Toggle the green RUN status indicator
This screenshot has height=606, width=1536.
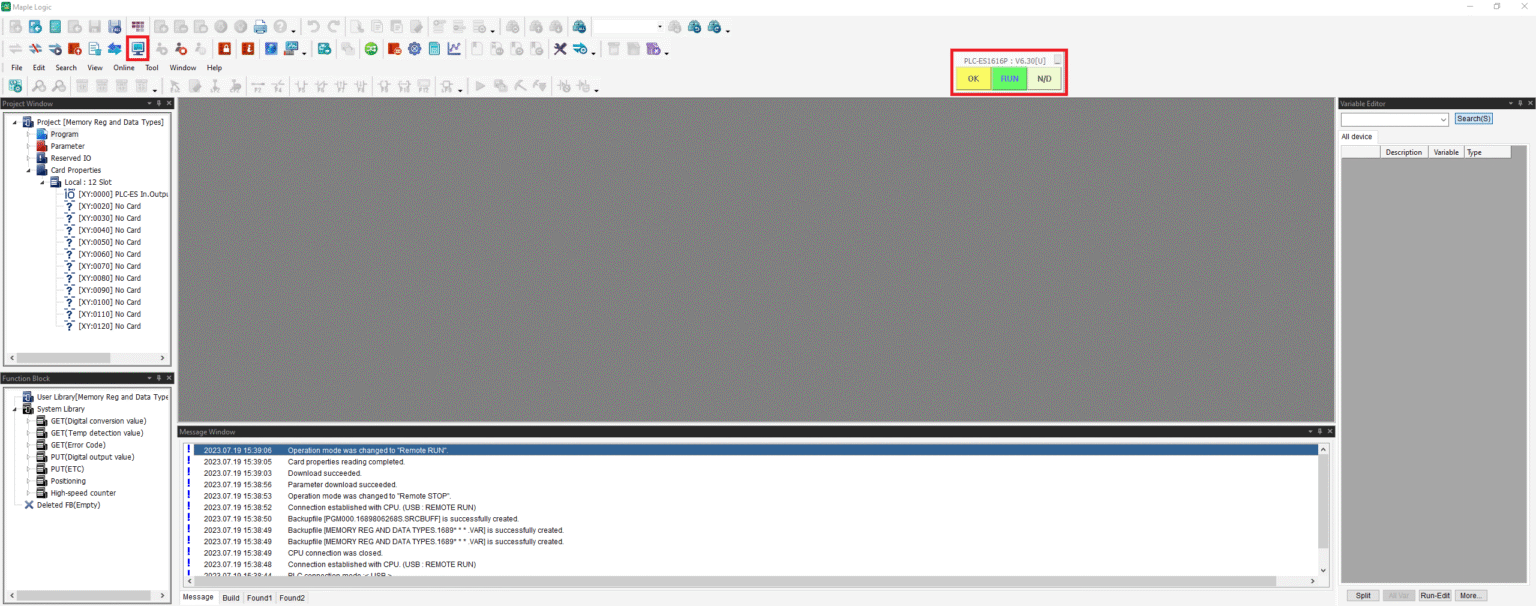pos(1008,78)
